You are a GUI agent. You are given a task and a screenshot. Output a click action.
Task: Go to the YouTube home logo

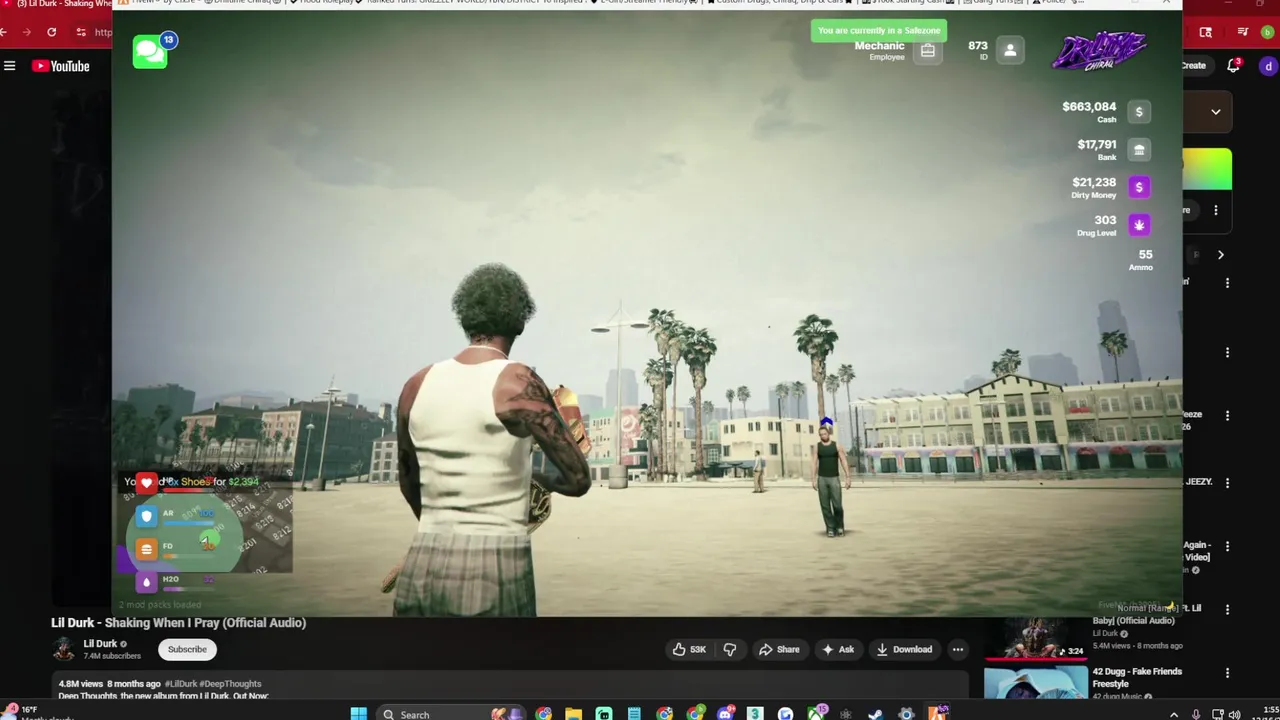61,66
